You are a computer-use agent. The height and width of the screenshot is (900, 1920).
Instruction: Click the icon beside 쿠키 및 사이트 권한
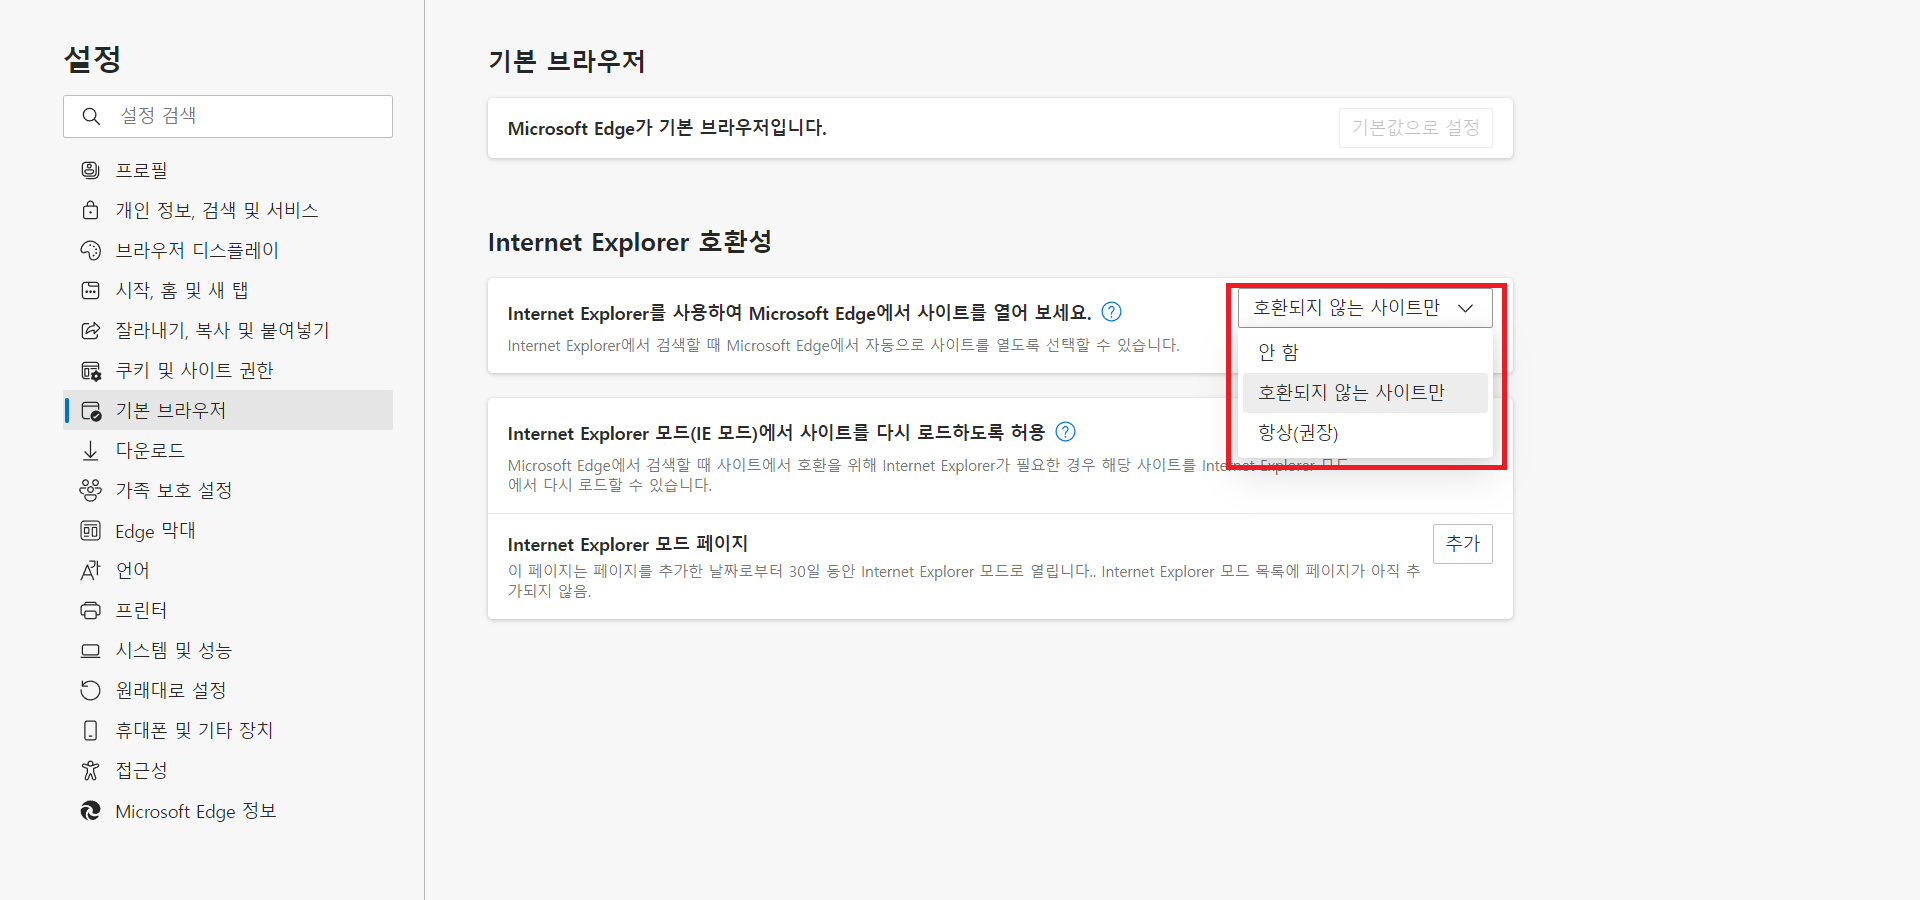coord(90,371)
